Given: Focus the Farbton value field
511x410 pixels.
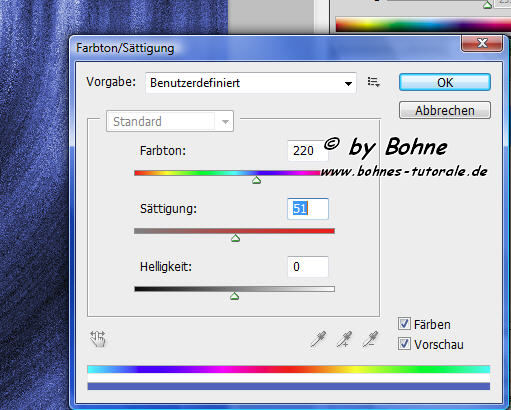Looking at the screenshot, I should coord(307,151).
